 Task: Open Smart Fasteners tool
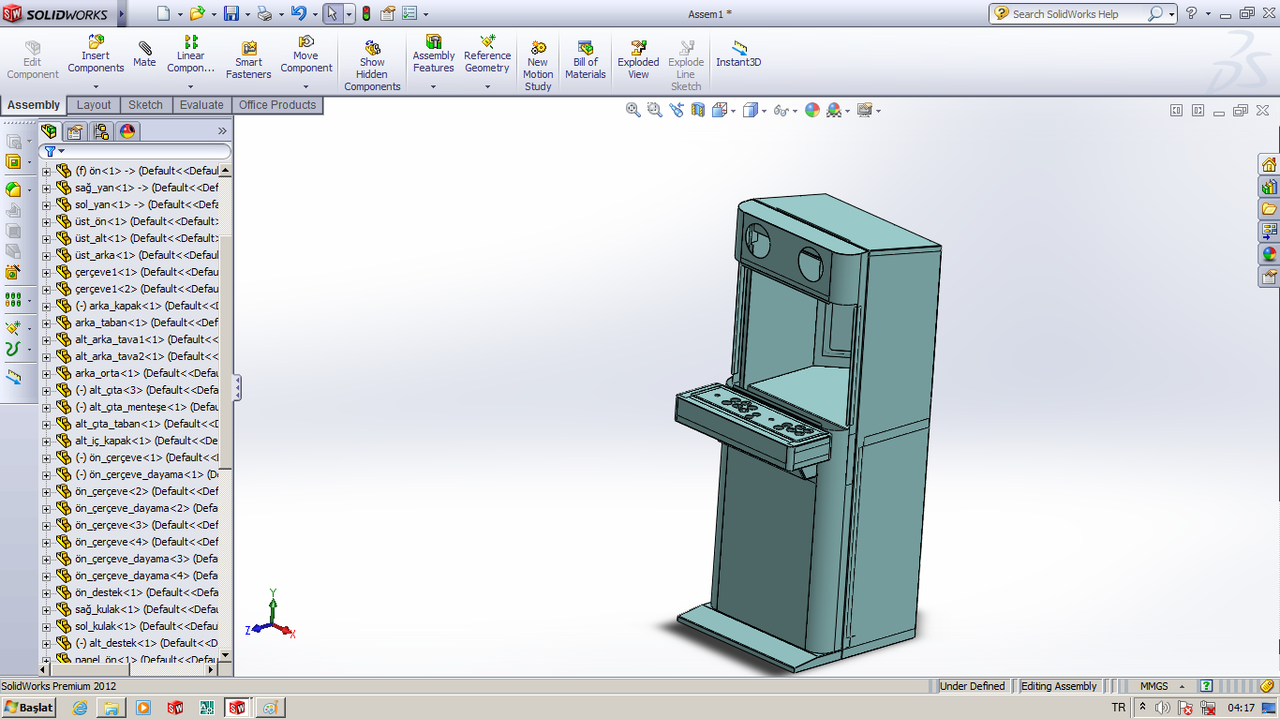[x=248, y=60]
